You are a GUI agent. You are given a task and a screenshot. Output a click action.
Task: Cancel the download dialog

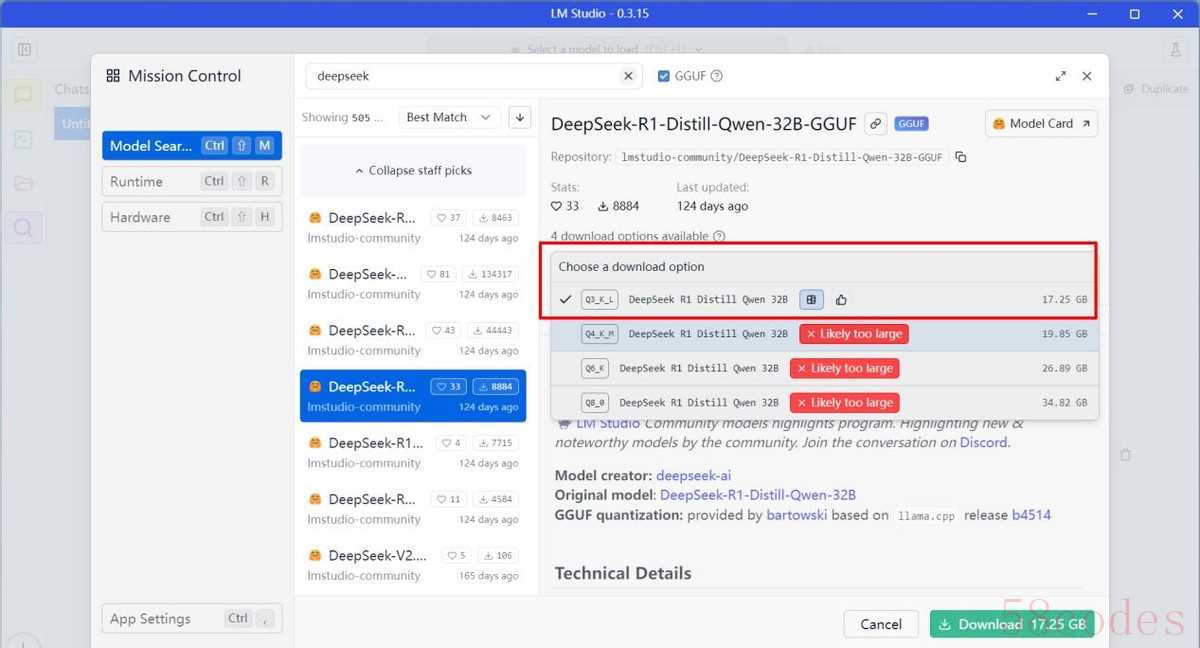pyautogui.click(x=881, y=624)
